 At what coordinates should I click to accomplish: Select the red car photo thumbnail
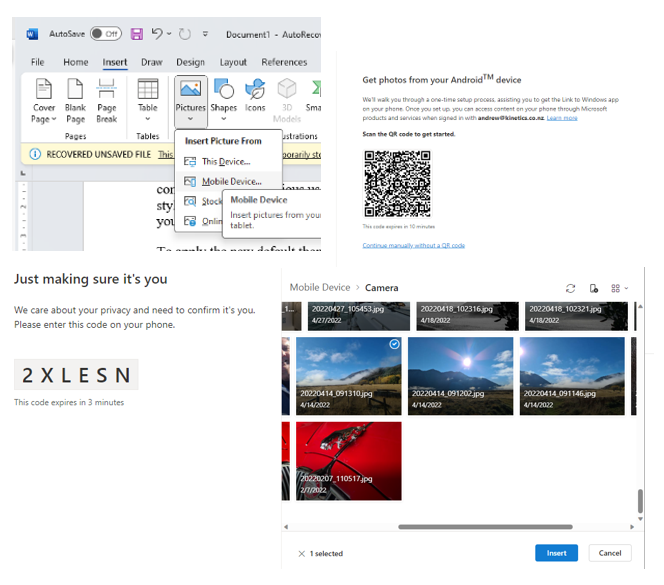pos(347,460)
